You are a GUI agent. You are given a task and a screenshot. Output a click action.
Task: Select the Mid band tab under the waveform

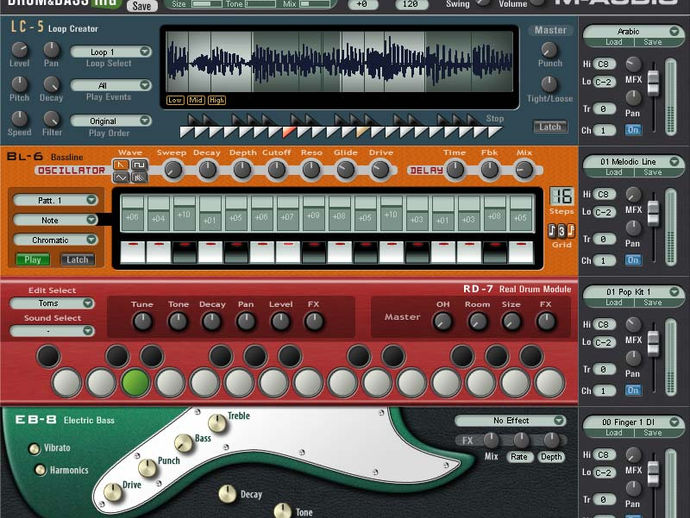[196, 100]
